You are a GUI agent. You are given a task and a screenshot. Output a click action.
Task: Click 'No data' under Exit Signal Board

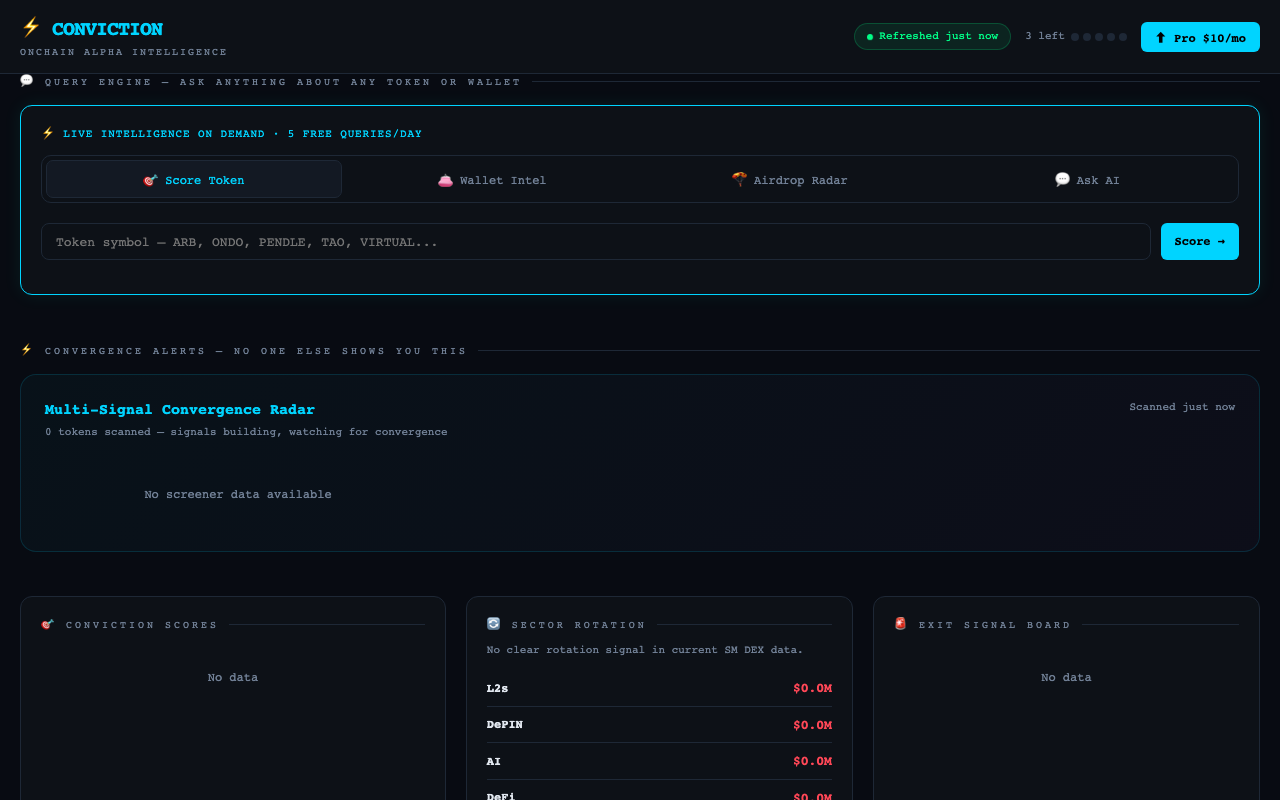(1066, 677)
